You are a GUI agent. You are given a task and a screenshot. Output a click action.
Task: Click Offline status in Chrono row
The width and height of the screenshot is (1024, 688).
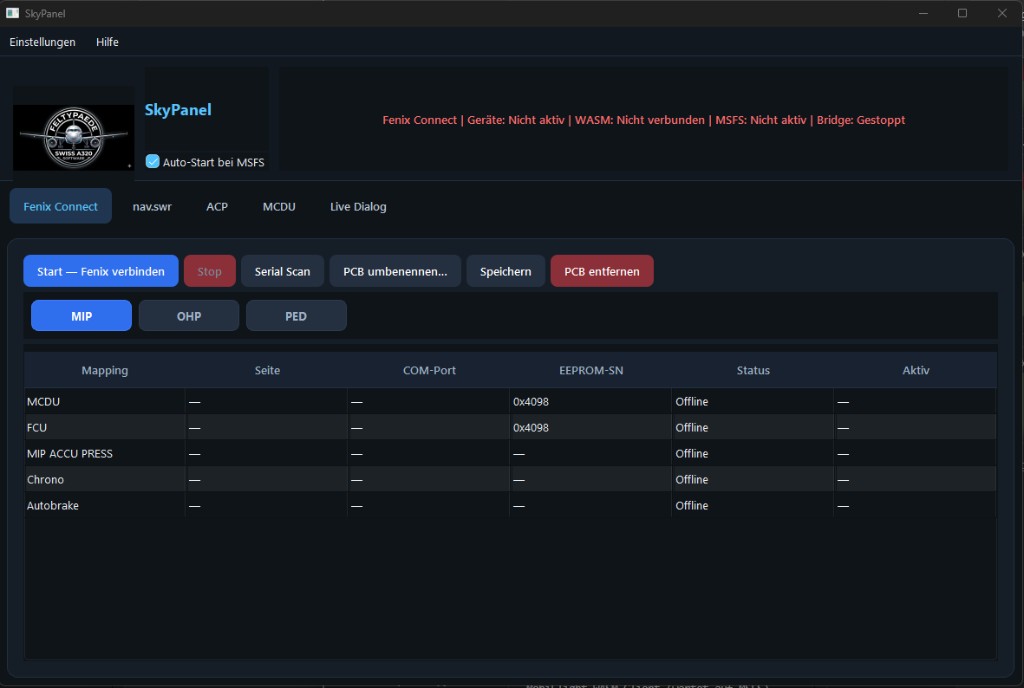coord(692,480)
